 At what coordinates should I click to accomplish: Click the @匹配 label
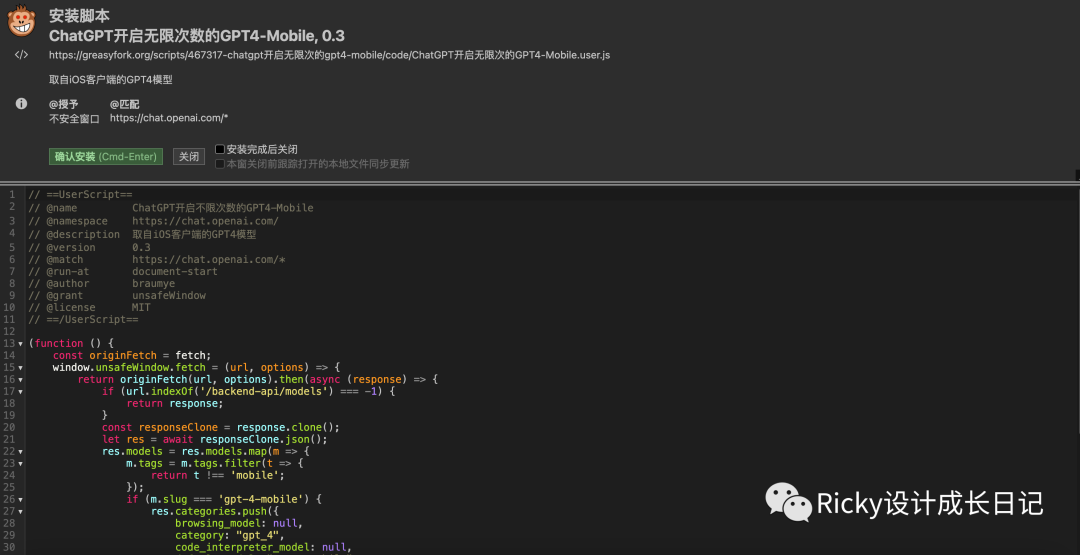click(x=125, y=104)
